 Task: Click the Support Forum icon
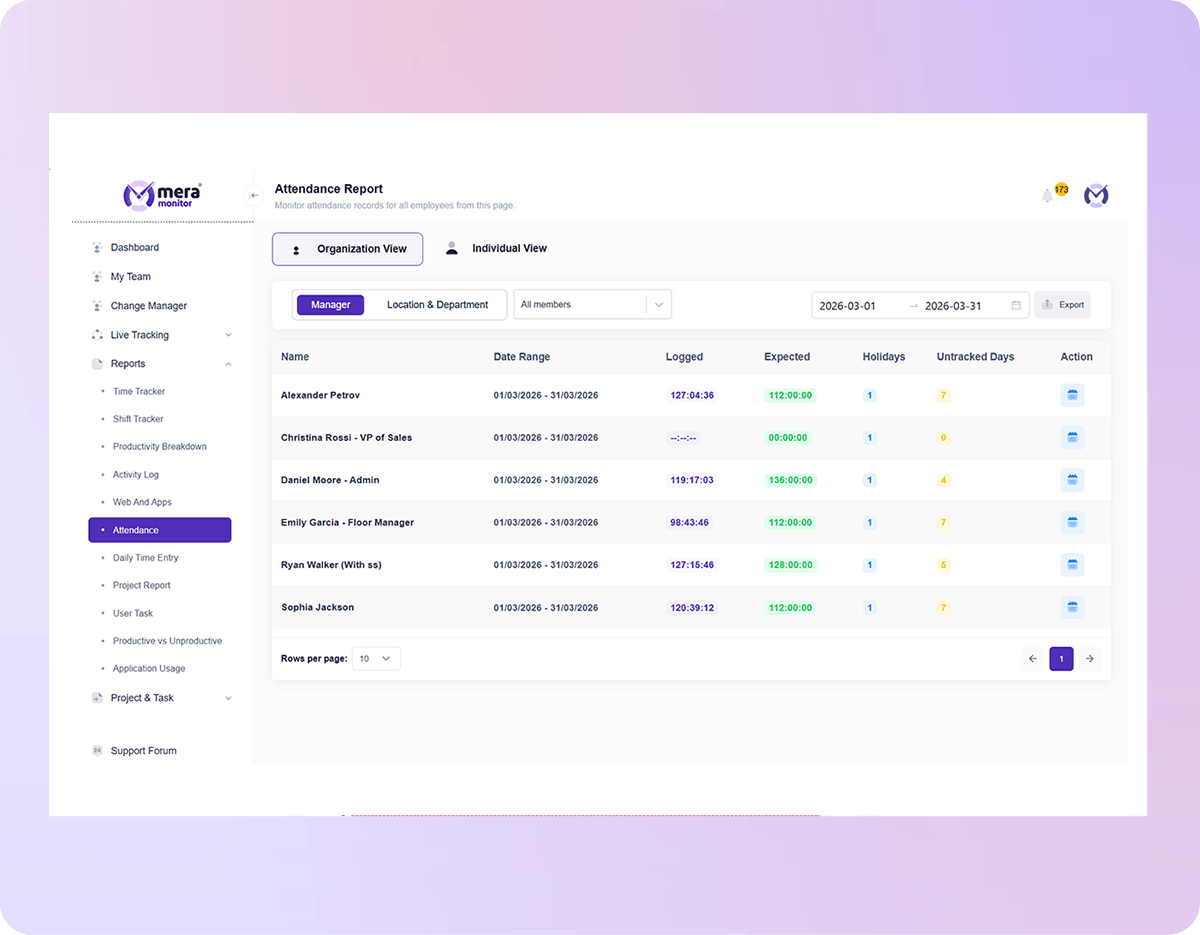[x=97, y=750]
